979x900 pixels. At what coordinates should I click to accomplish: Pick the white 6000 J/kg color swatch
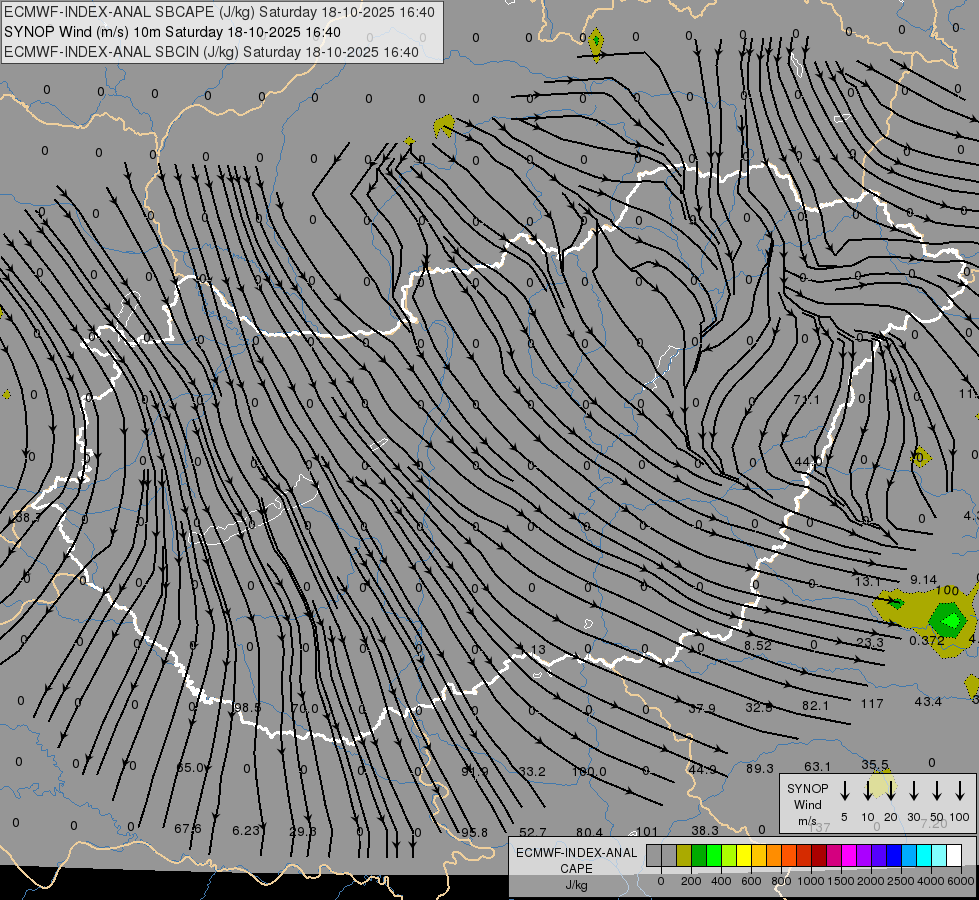pos(954,856)
